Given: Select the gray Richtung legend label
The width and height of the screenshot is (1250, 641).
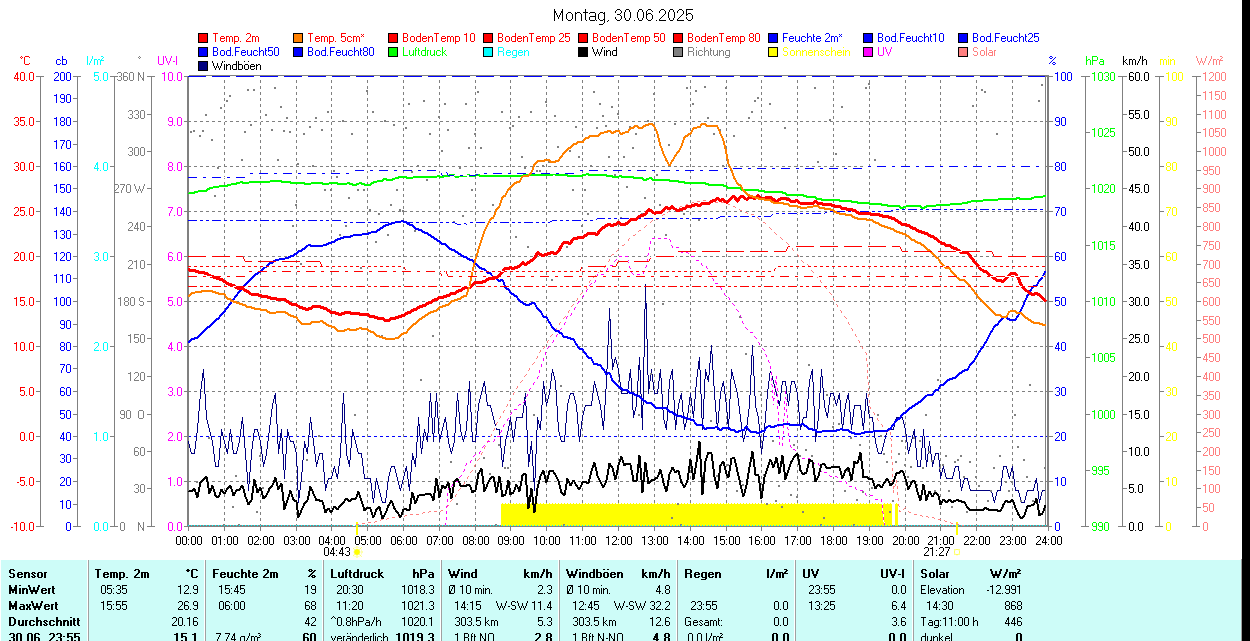Looking at the screenshot, I should click(709, 52).
